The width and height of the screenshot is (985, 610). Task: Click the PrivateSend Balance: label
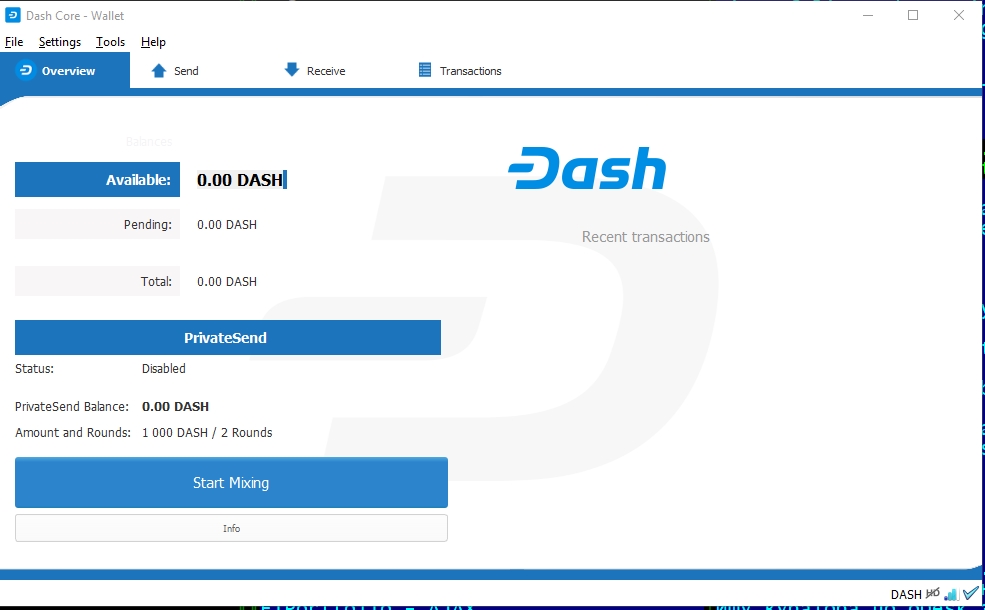[72, 407]
